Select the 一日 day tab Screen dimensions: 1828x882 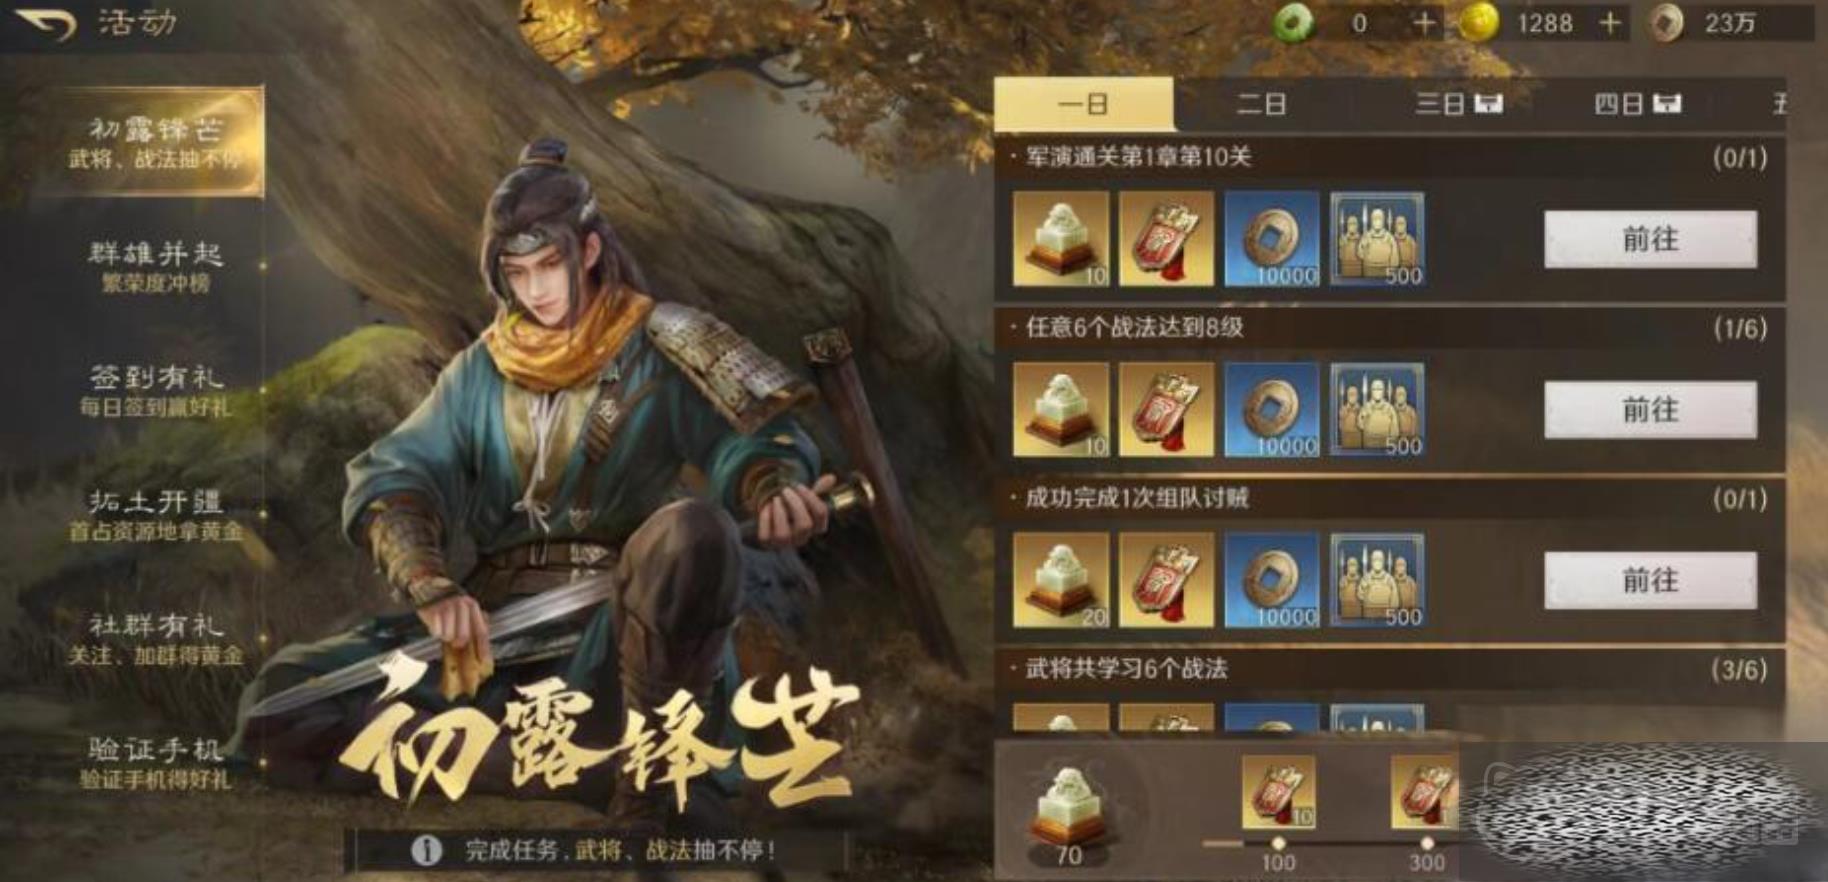(x=1083, y=104)
